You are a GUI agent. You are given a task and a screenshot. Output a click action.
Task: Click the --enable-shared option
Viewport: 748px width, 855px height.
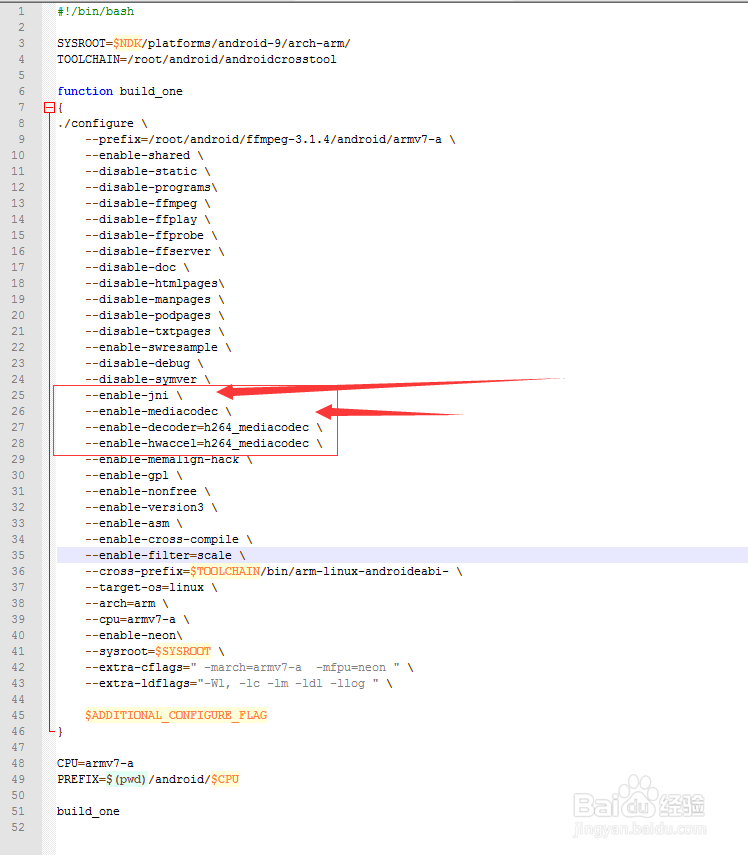click(x=144, y=155)
